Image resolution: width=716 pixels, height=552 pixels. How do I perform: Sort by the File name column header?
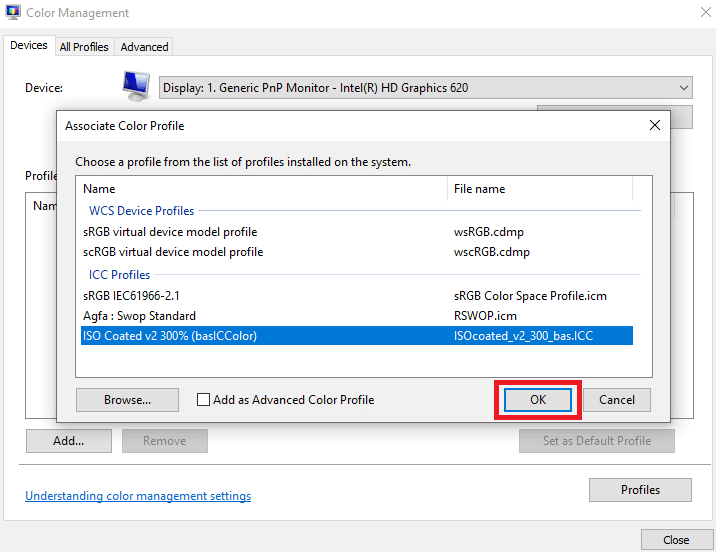coord(540,189)
